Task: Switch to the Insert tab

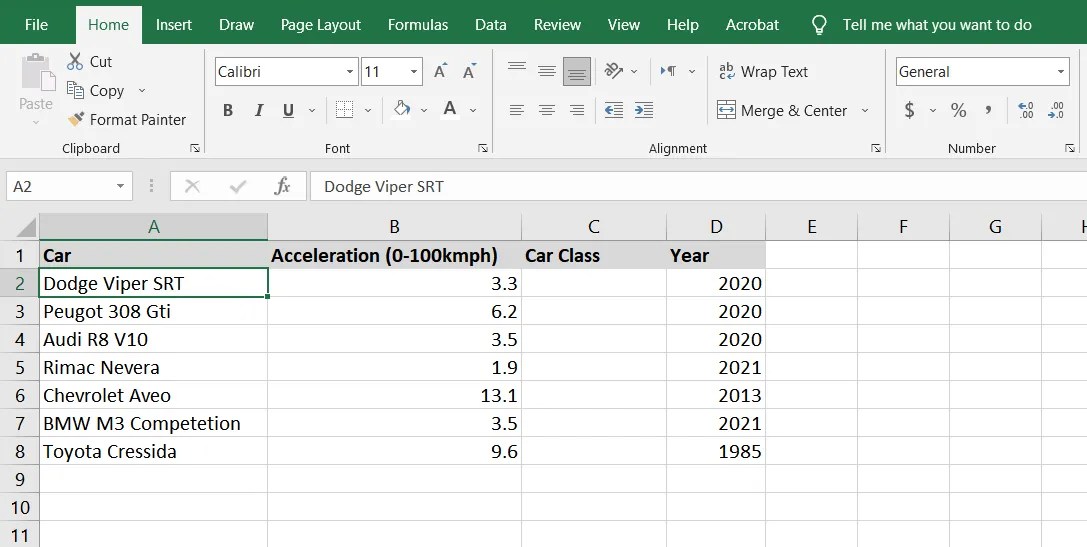Action: [174, 25]
